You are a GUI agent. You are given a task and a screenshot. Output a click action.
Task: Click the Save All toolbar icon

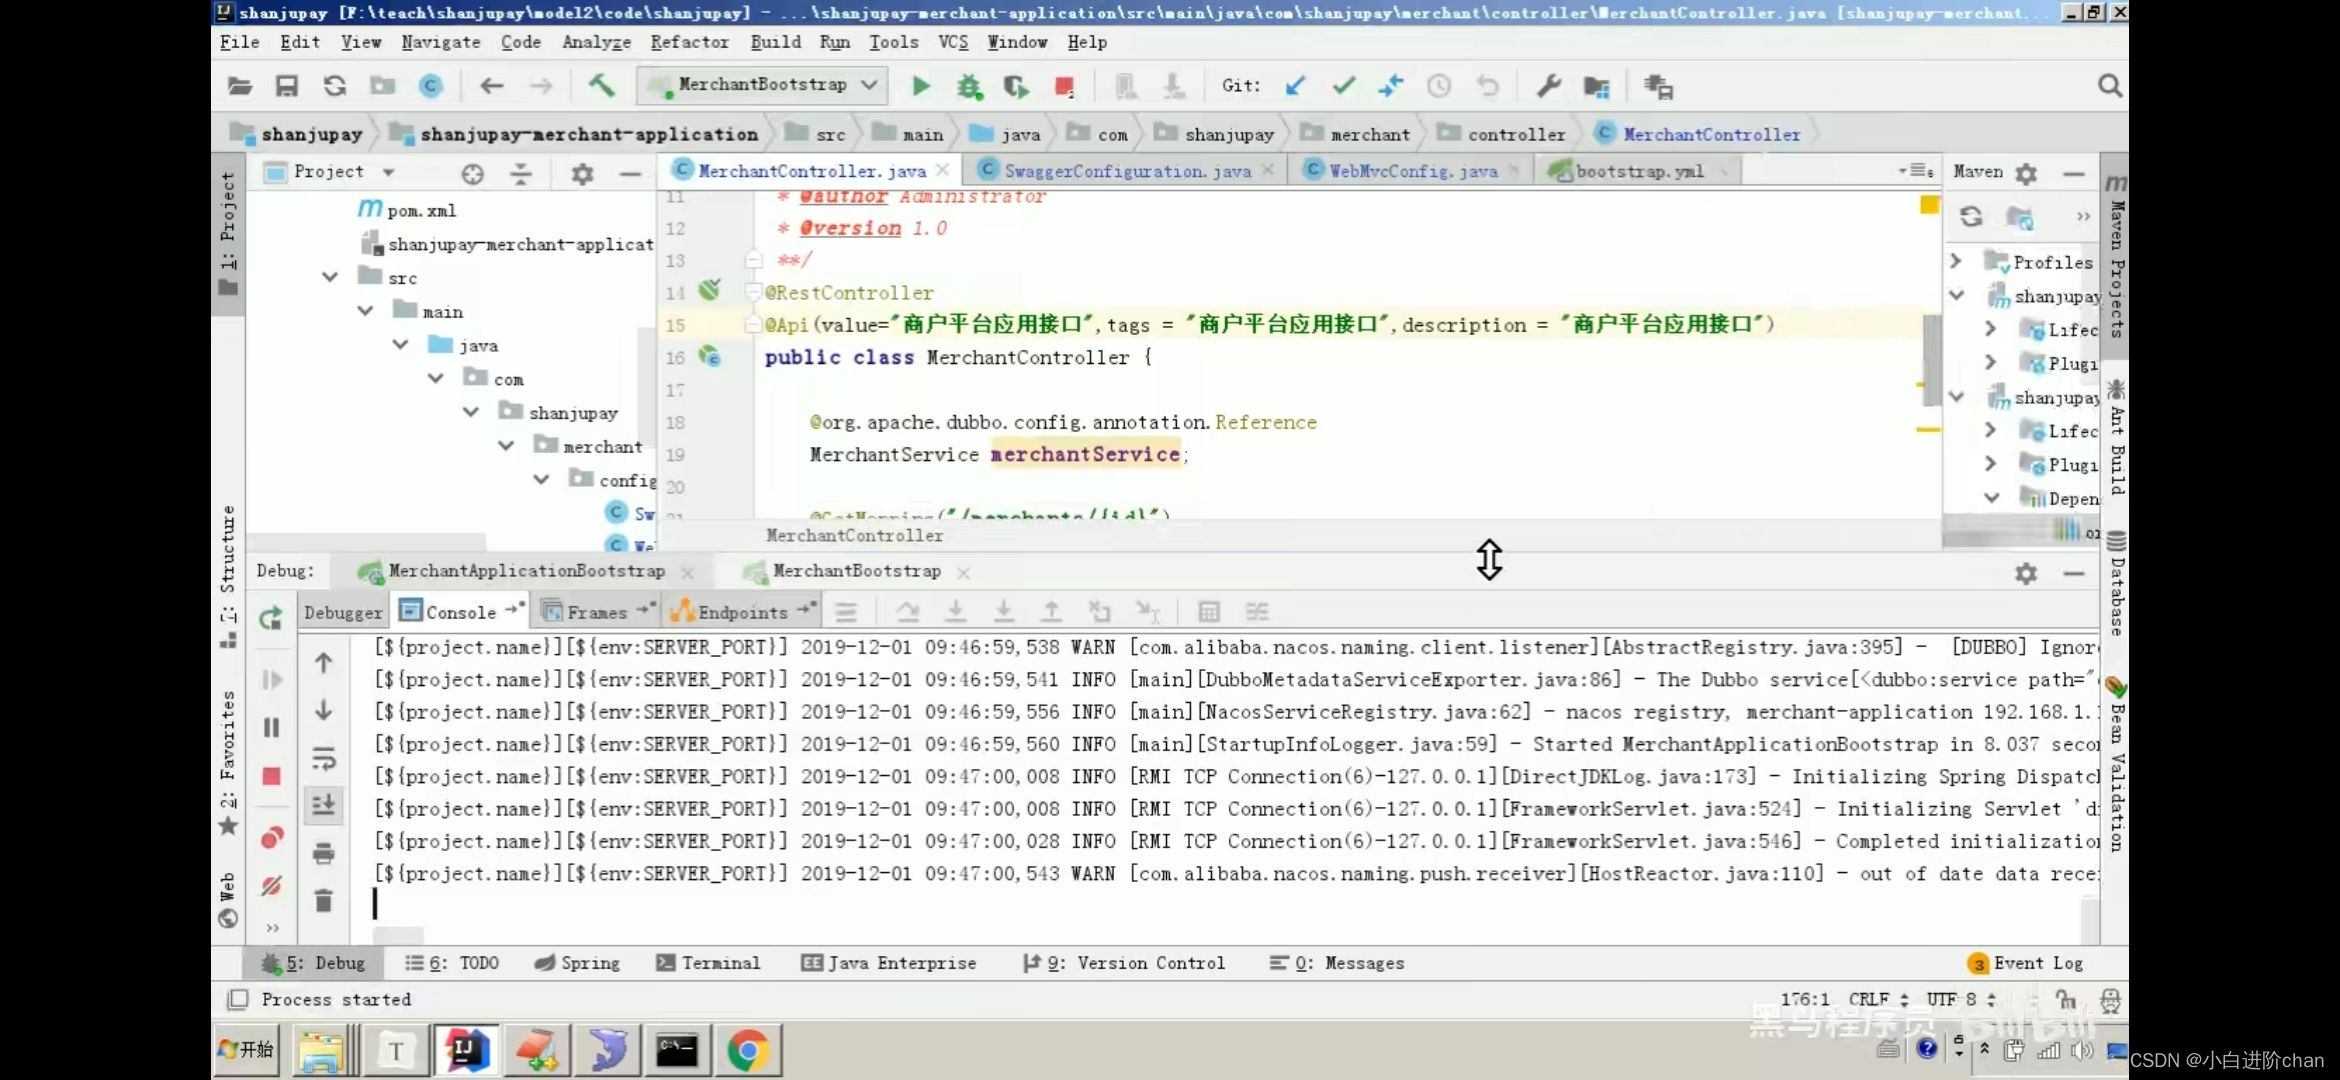[x=287, y=86]
